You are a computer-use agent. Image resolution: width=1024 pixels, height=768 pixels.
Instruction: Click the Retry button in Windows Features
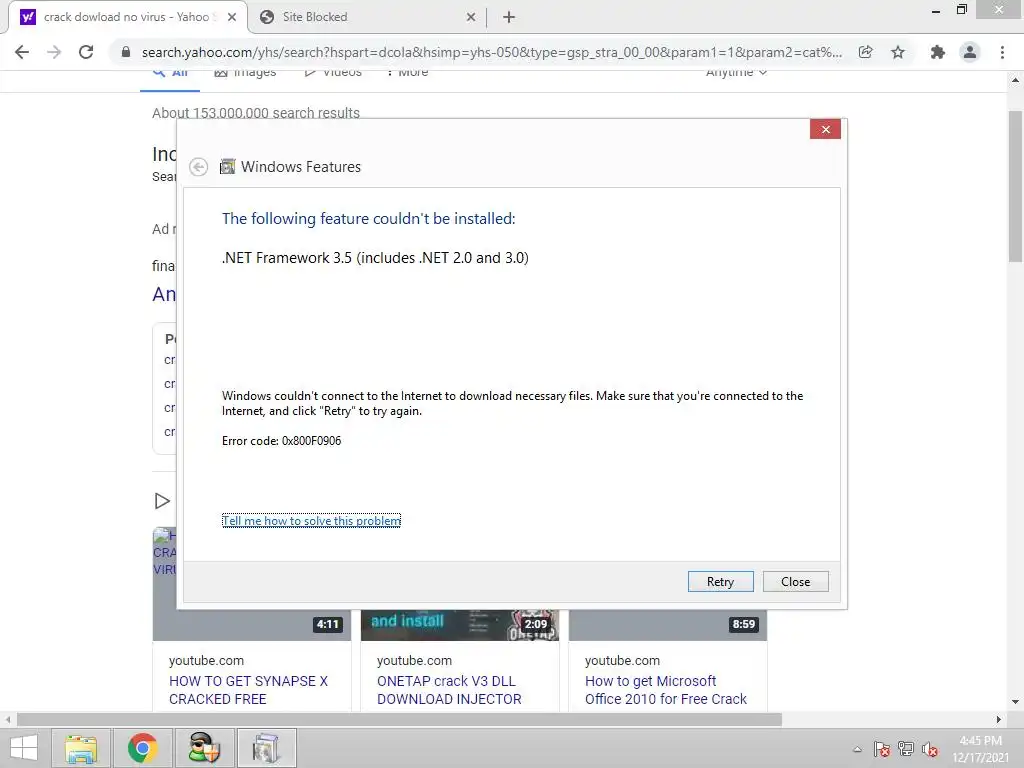(x=720, y=581)
